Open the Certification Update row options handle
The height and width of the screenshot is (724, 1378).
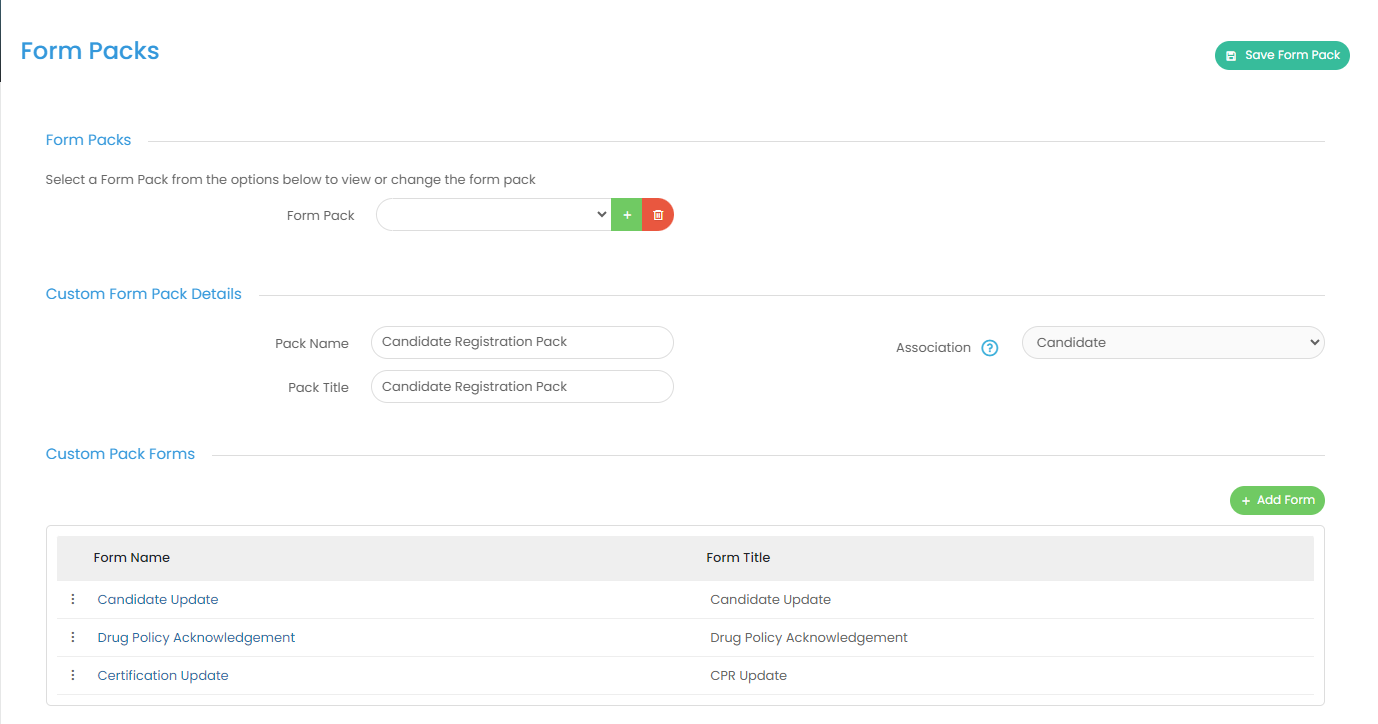click(73, 675)
